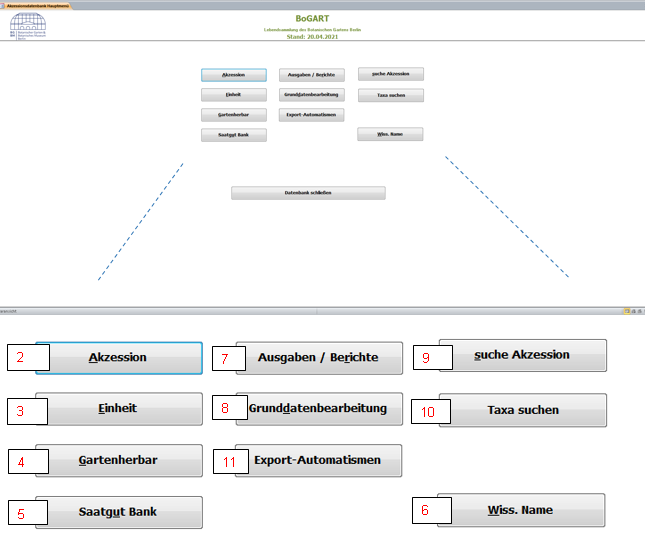Open enlarged Grunddatenbearbeitung button beside number 8
The height and width of the screenshot is (560, 645).
pos(319,408)
